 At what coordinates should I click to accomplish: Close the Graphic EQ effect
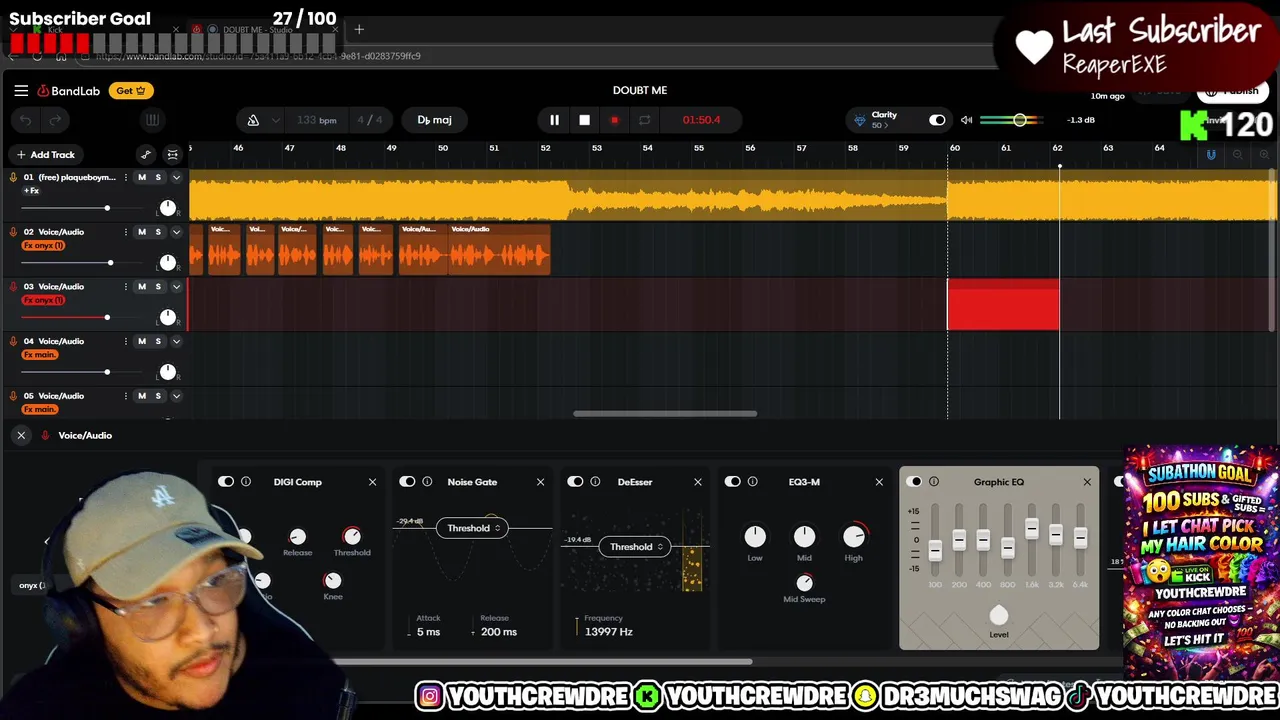(1087, 482)
